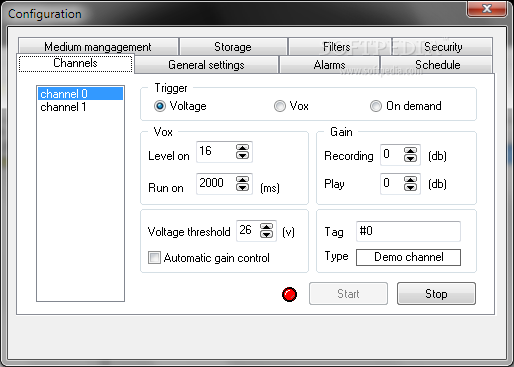Decrease the Run on milliseconds value
The image size is (514, 367).
click(x=242, y=187)
